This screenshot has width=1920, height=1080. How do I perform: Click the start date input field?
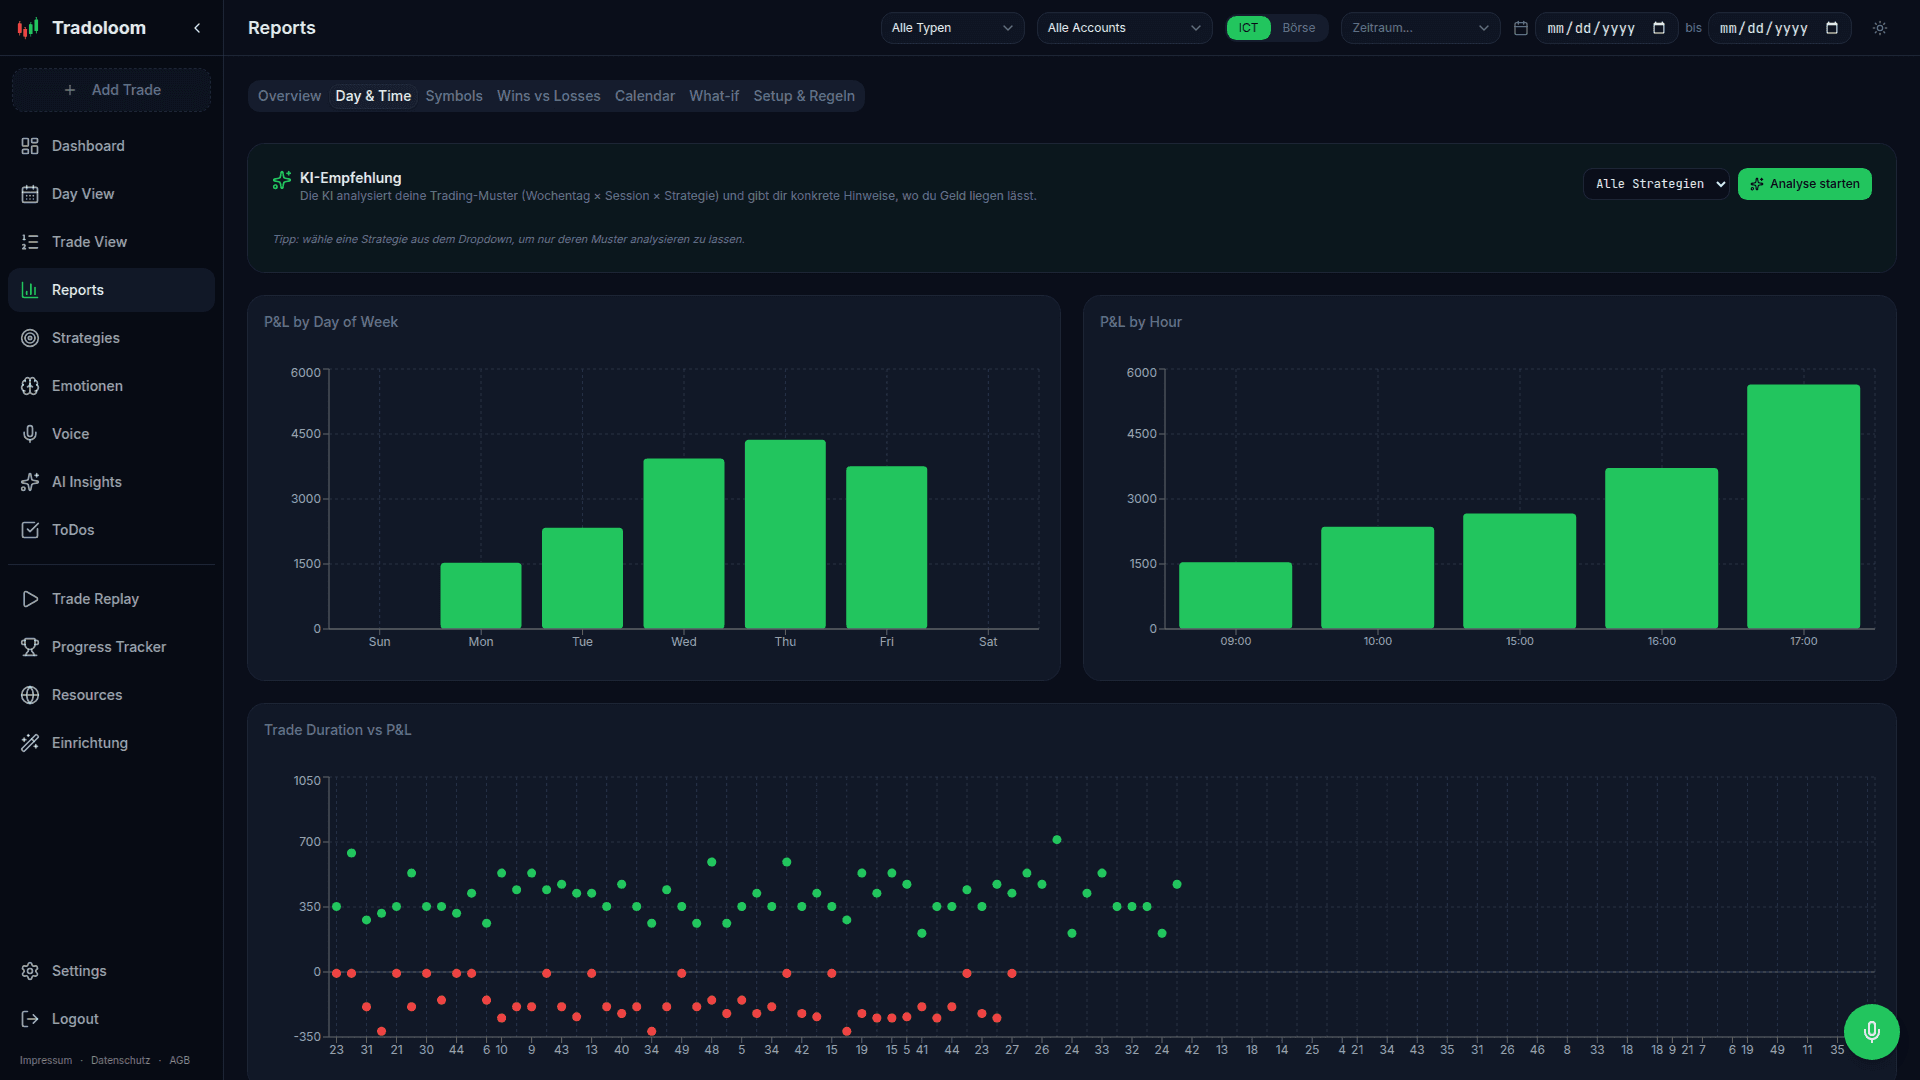(1606, 28)
